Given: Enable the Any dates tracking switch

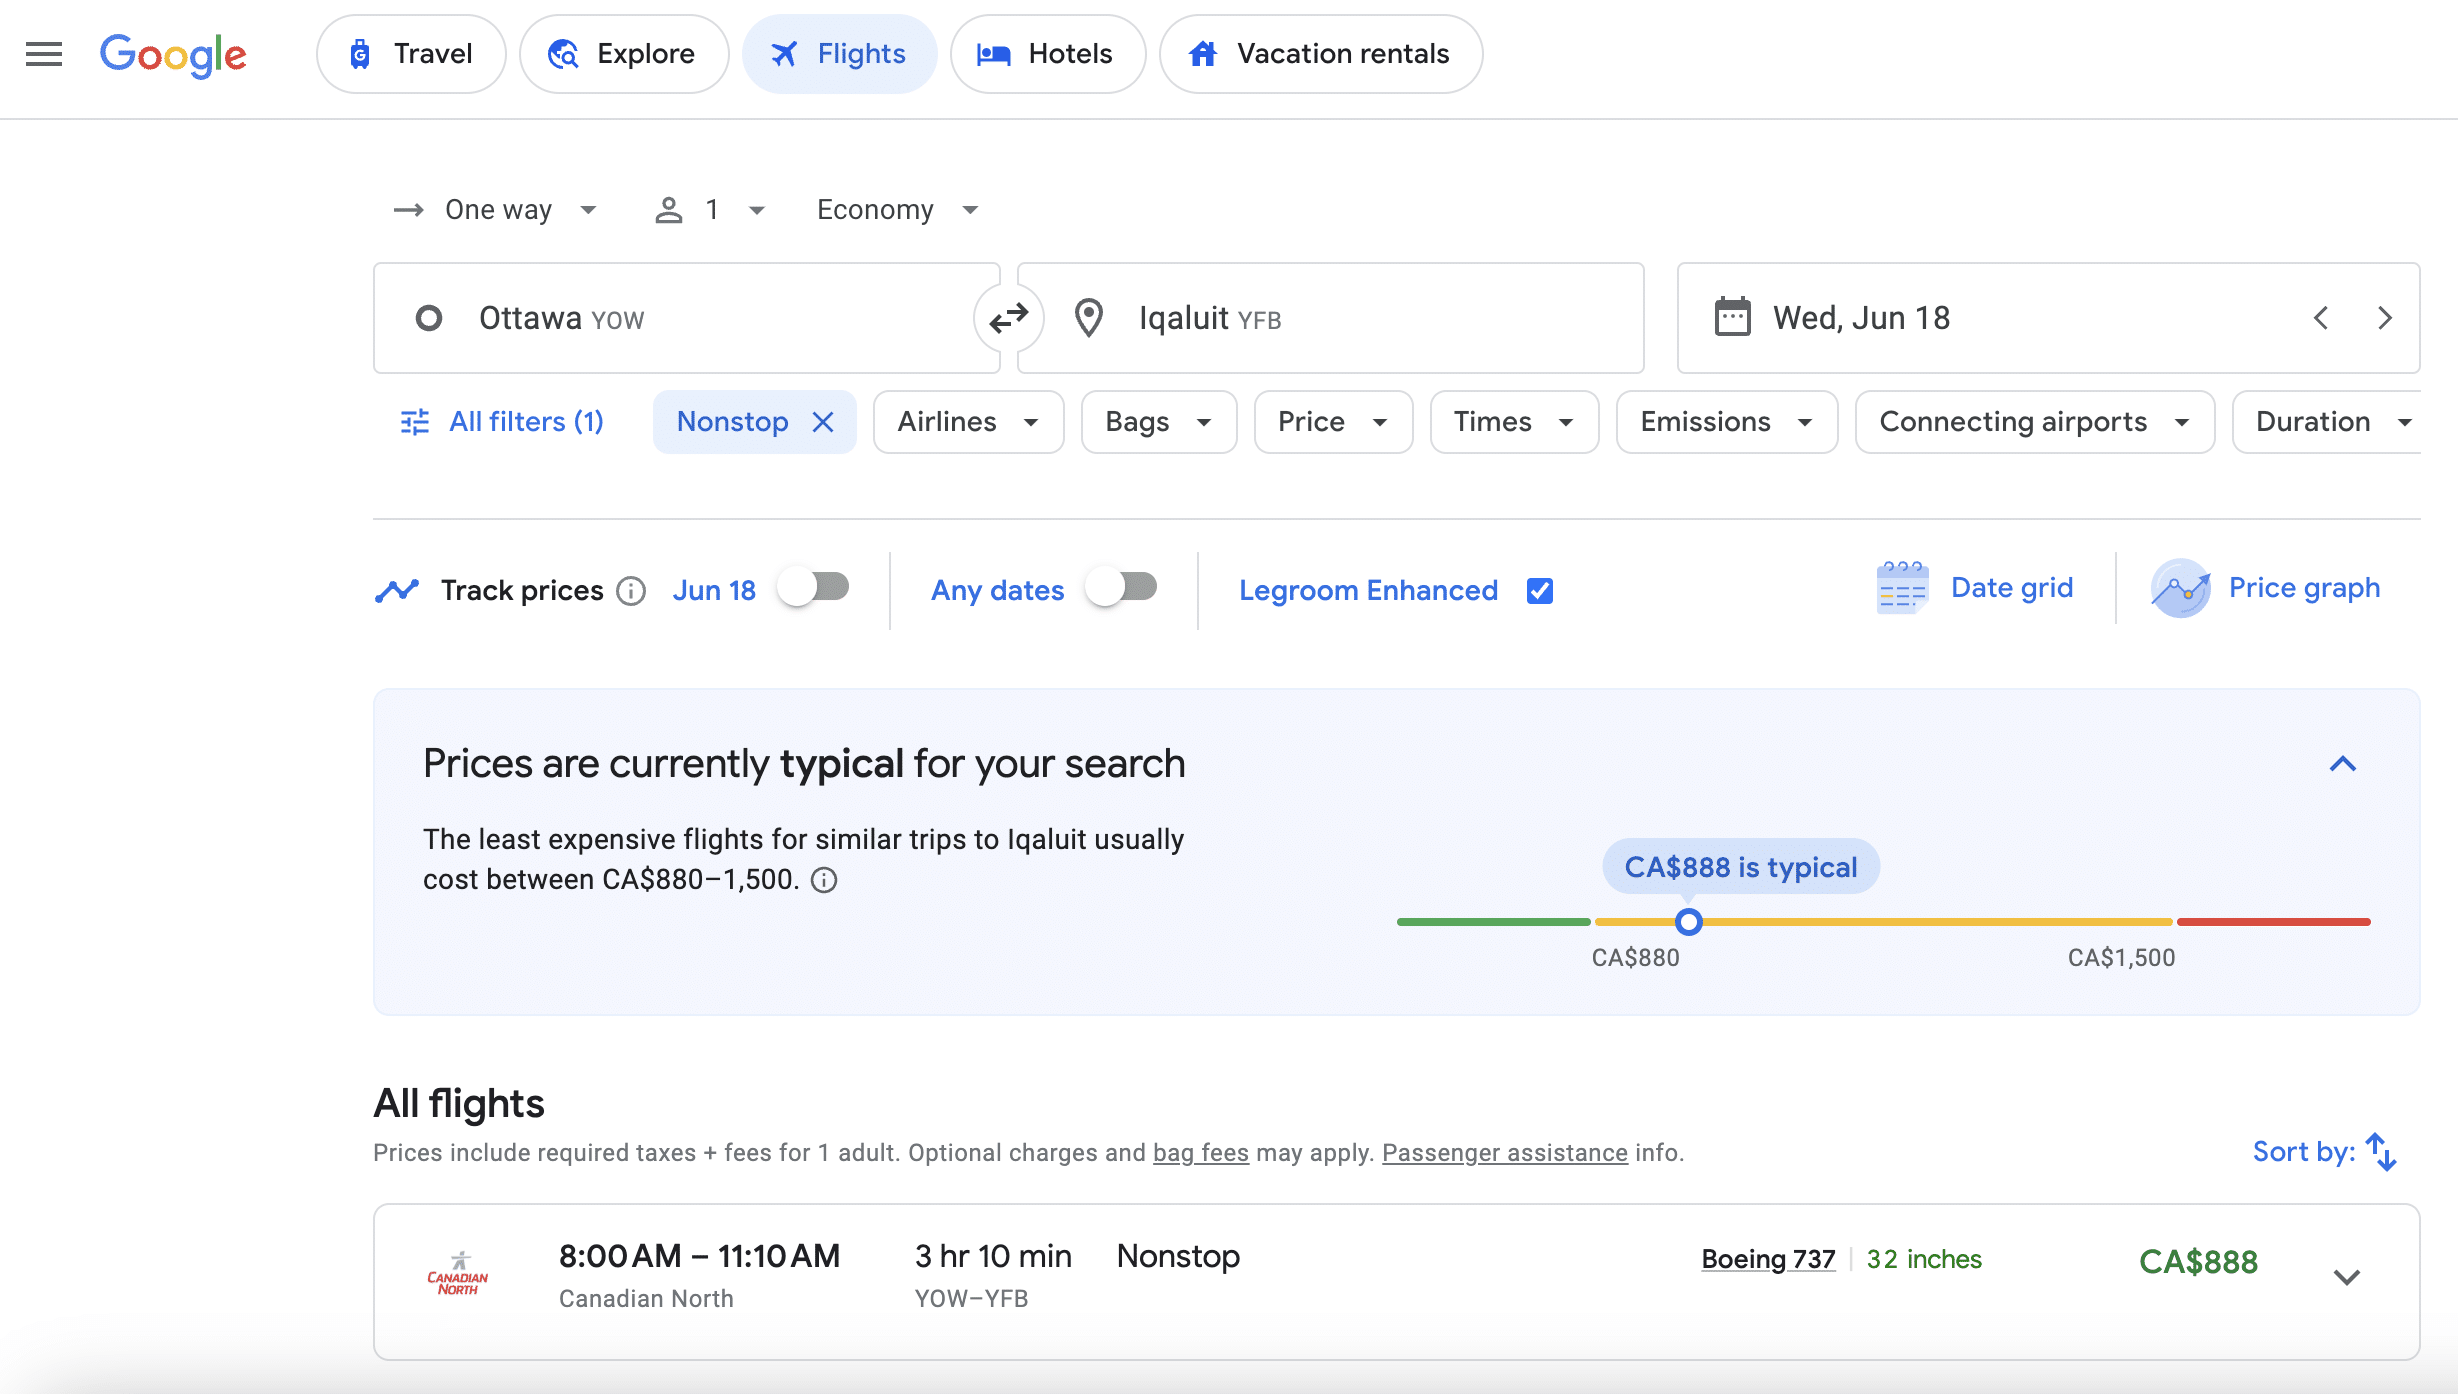Looking at the screenshot, I should (1121, 588).
